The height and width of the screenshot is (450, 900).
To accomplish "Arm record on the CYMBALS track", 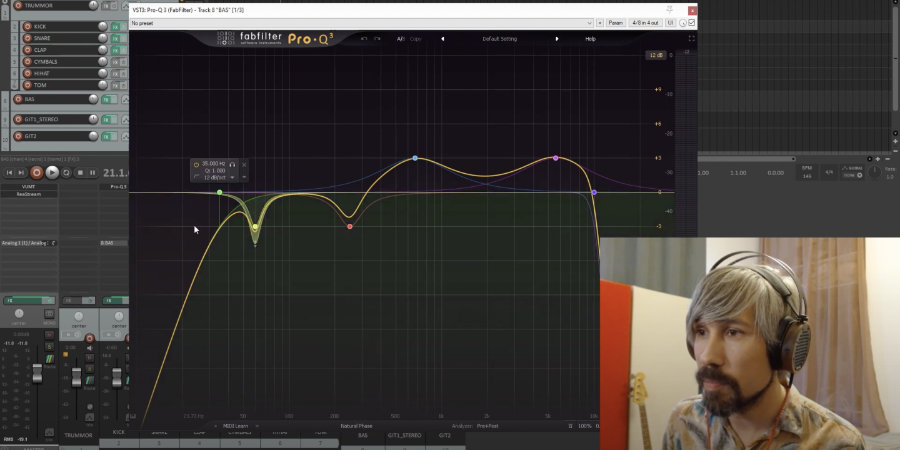I will pyautogui.click(x=27, y=61).
